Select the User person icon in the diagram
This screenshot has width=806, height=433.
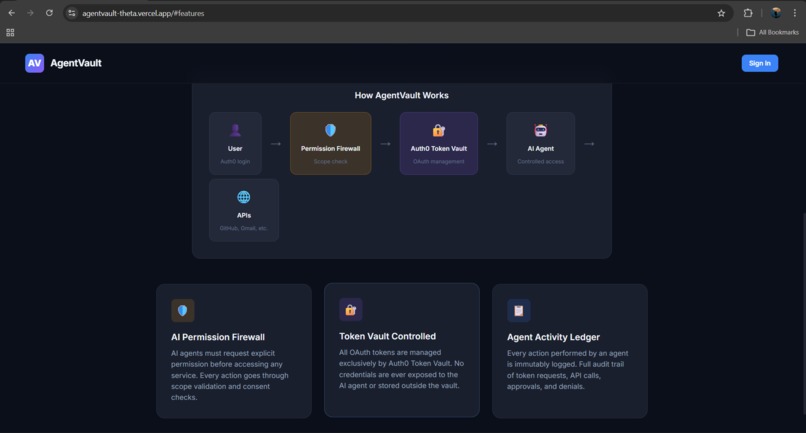235,131
